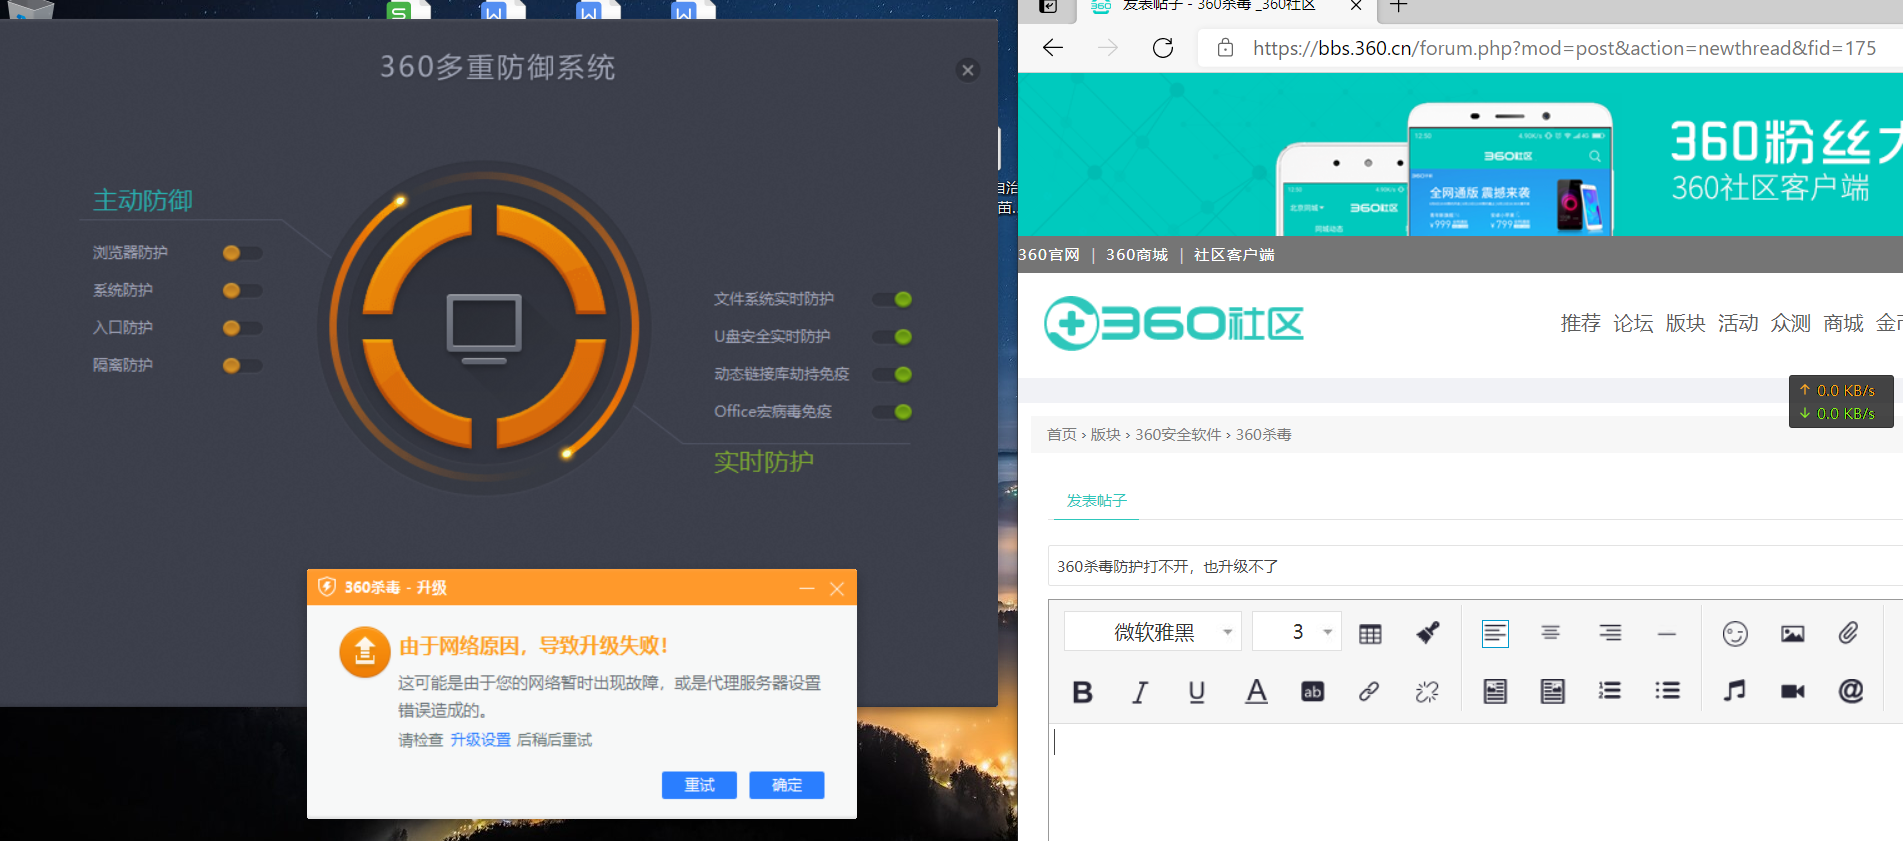The image size is (1903, 841).
Task: Click the 确定 button in upgrade dialog
Action: (787, 785)
